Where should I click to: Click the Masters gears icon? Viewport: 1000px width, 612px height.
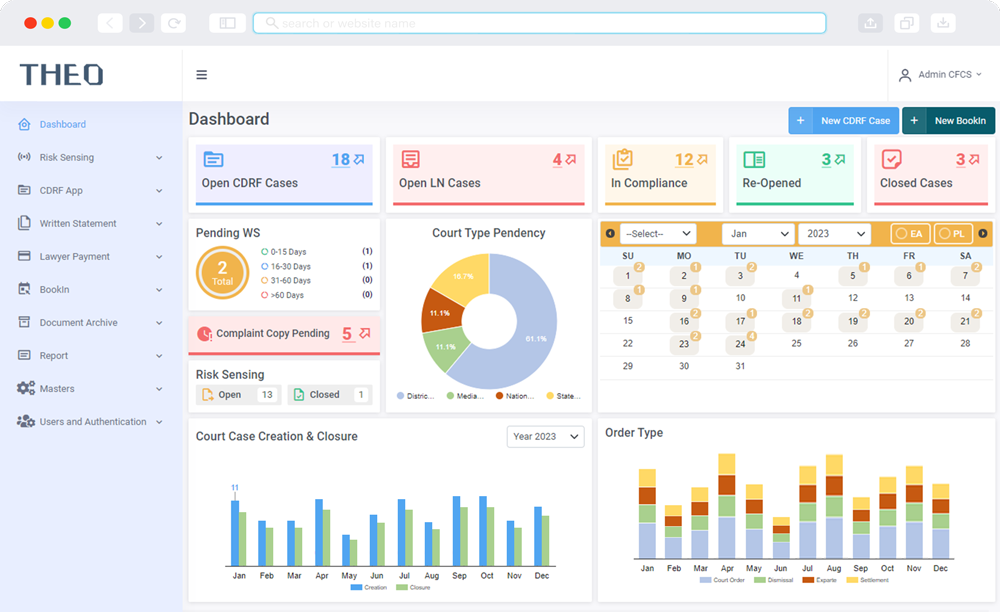point(26,388)
